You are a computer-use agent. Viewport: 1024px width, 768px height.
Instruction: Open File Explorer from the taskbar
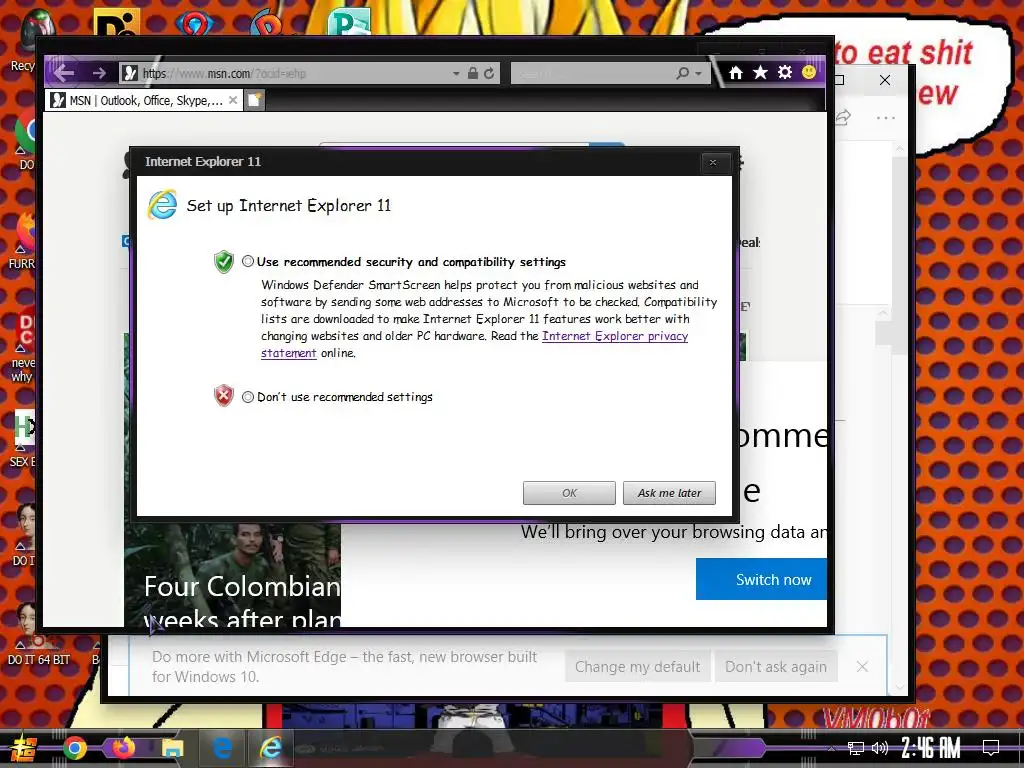(172, 748)
